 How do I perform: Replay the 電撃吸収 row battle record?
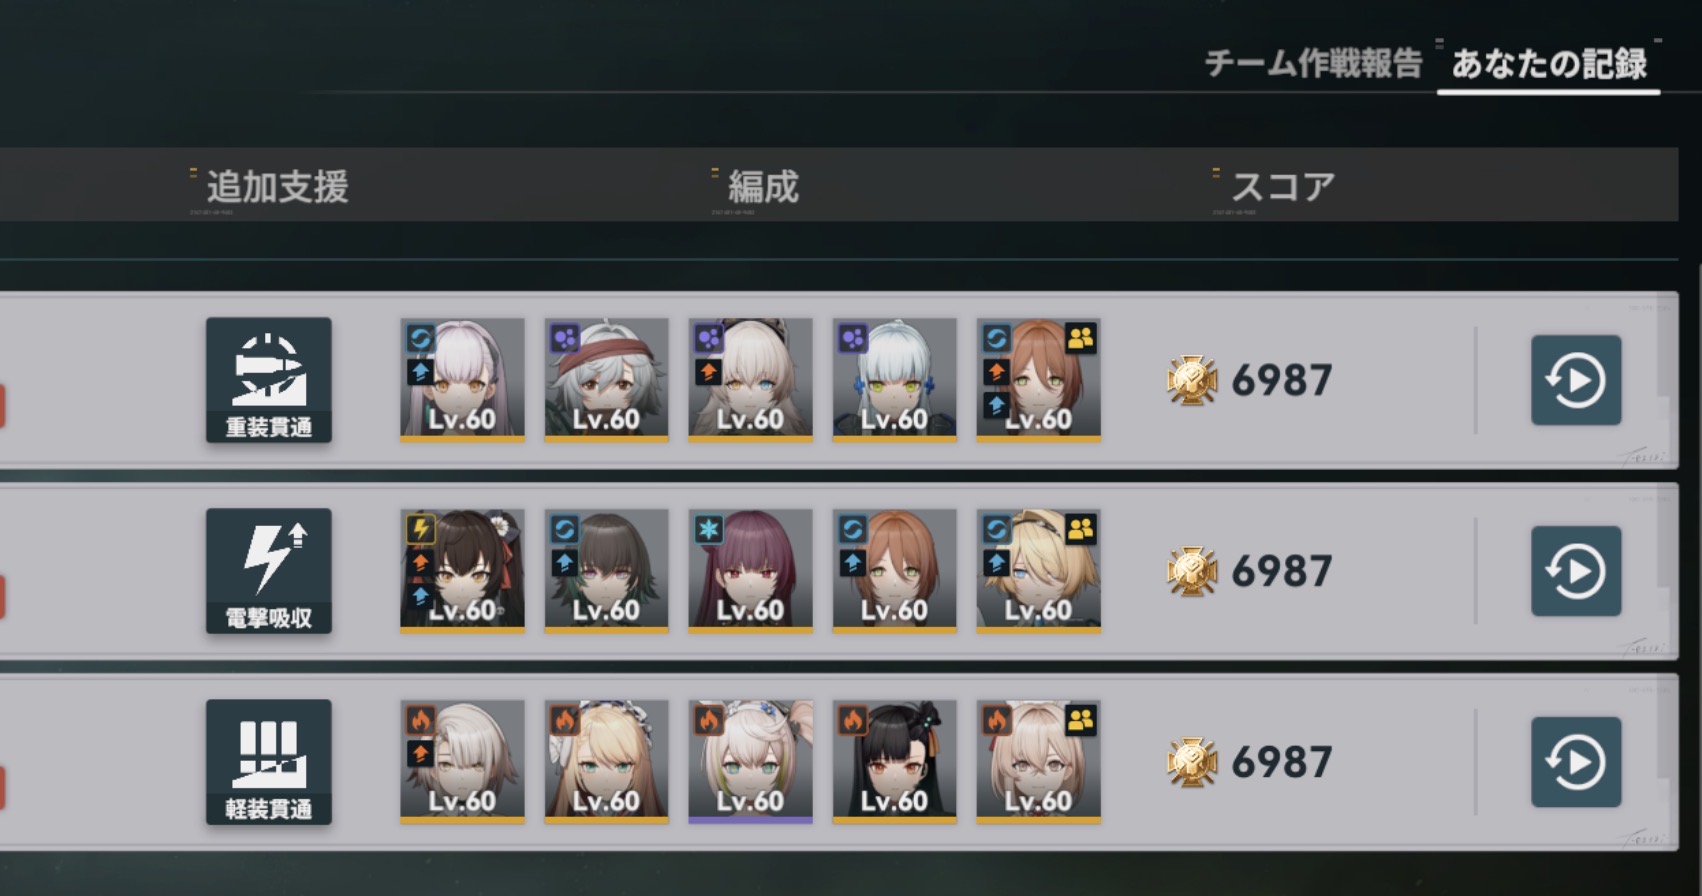point(1576,571)
